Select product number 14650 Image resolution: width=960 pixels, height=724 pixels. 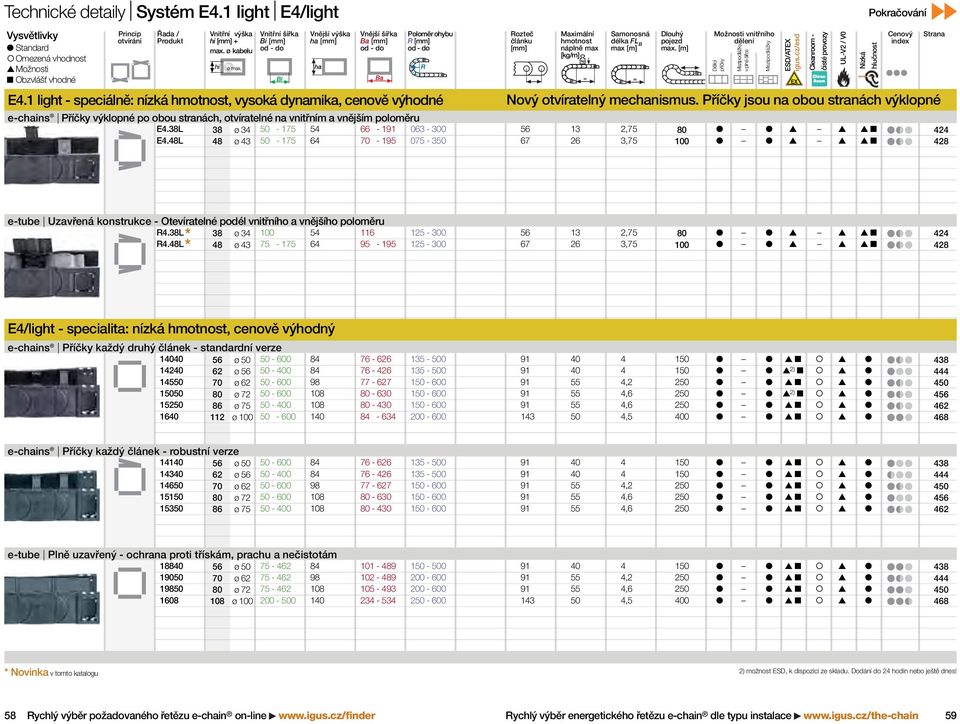[x=171, y=486]
